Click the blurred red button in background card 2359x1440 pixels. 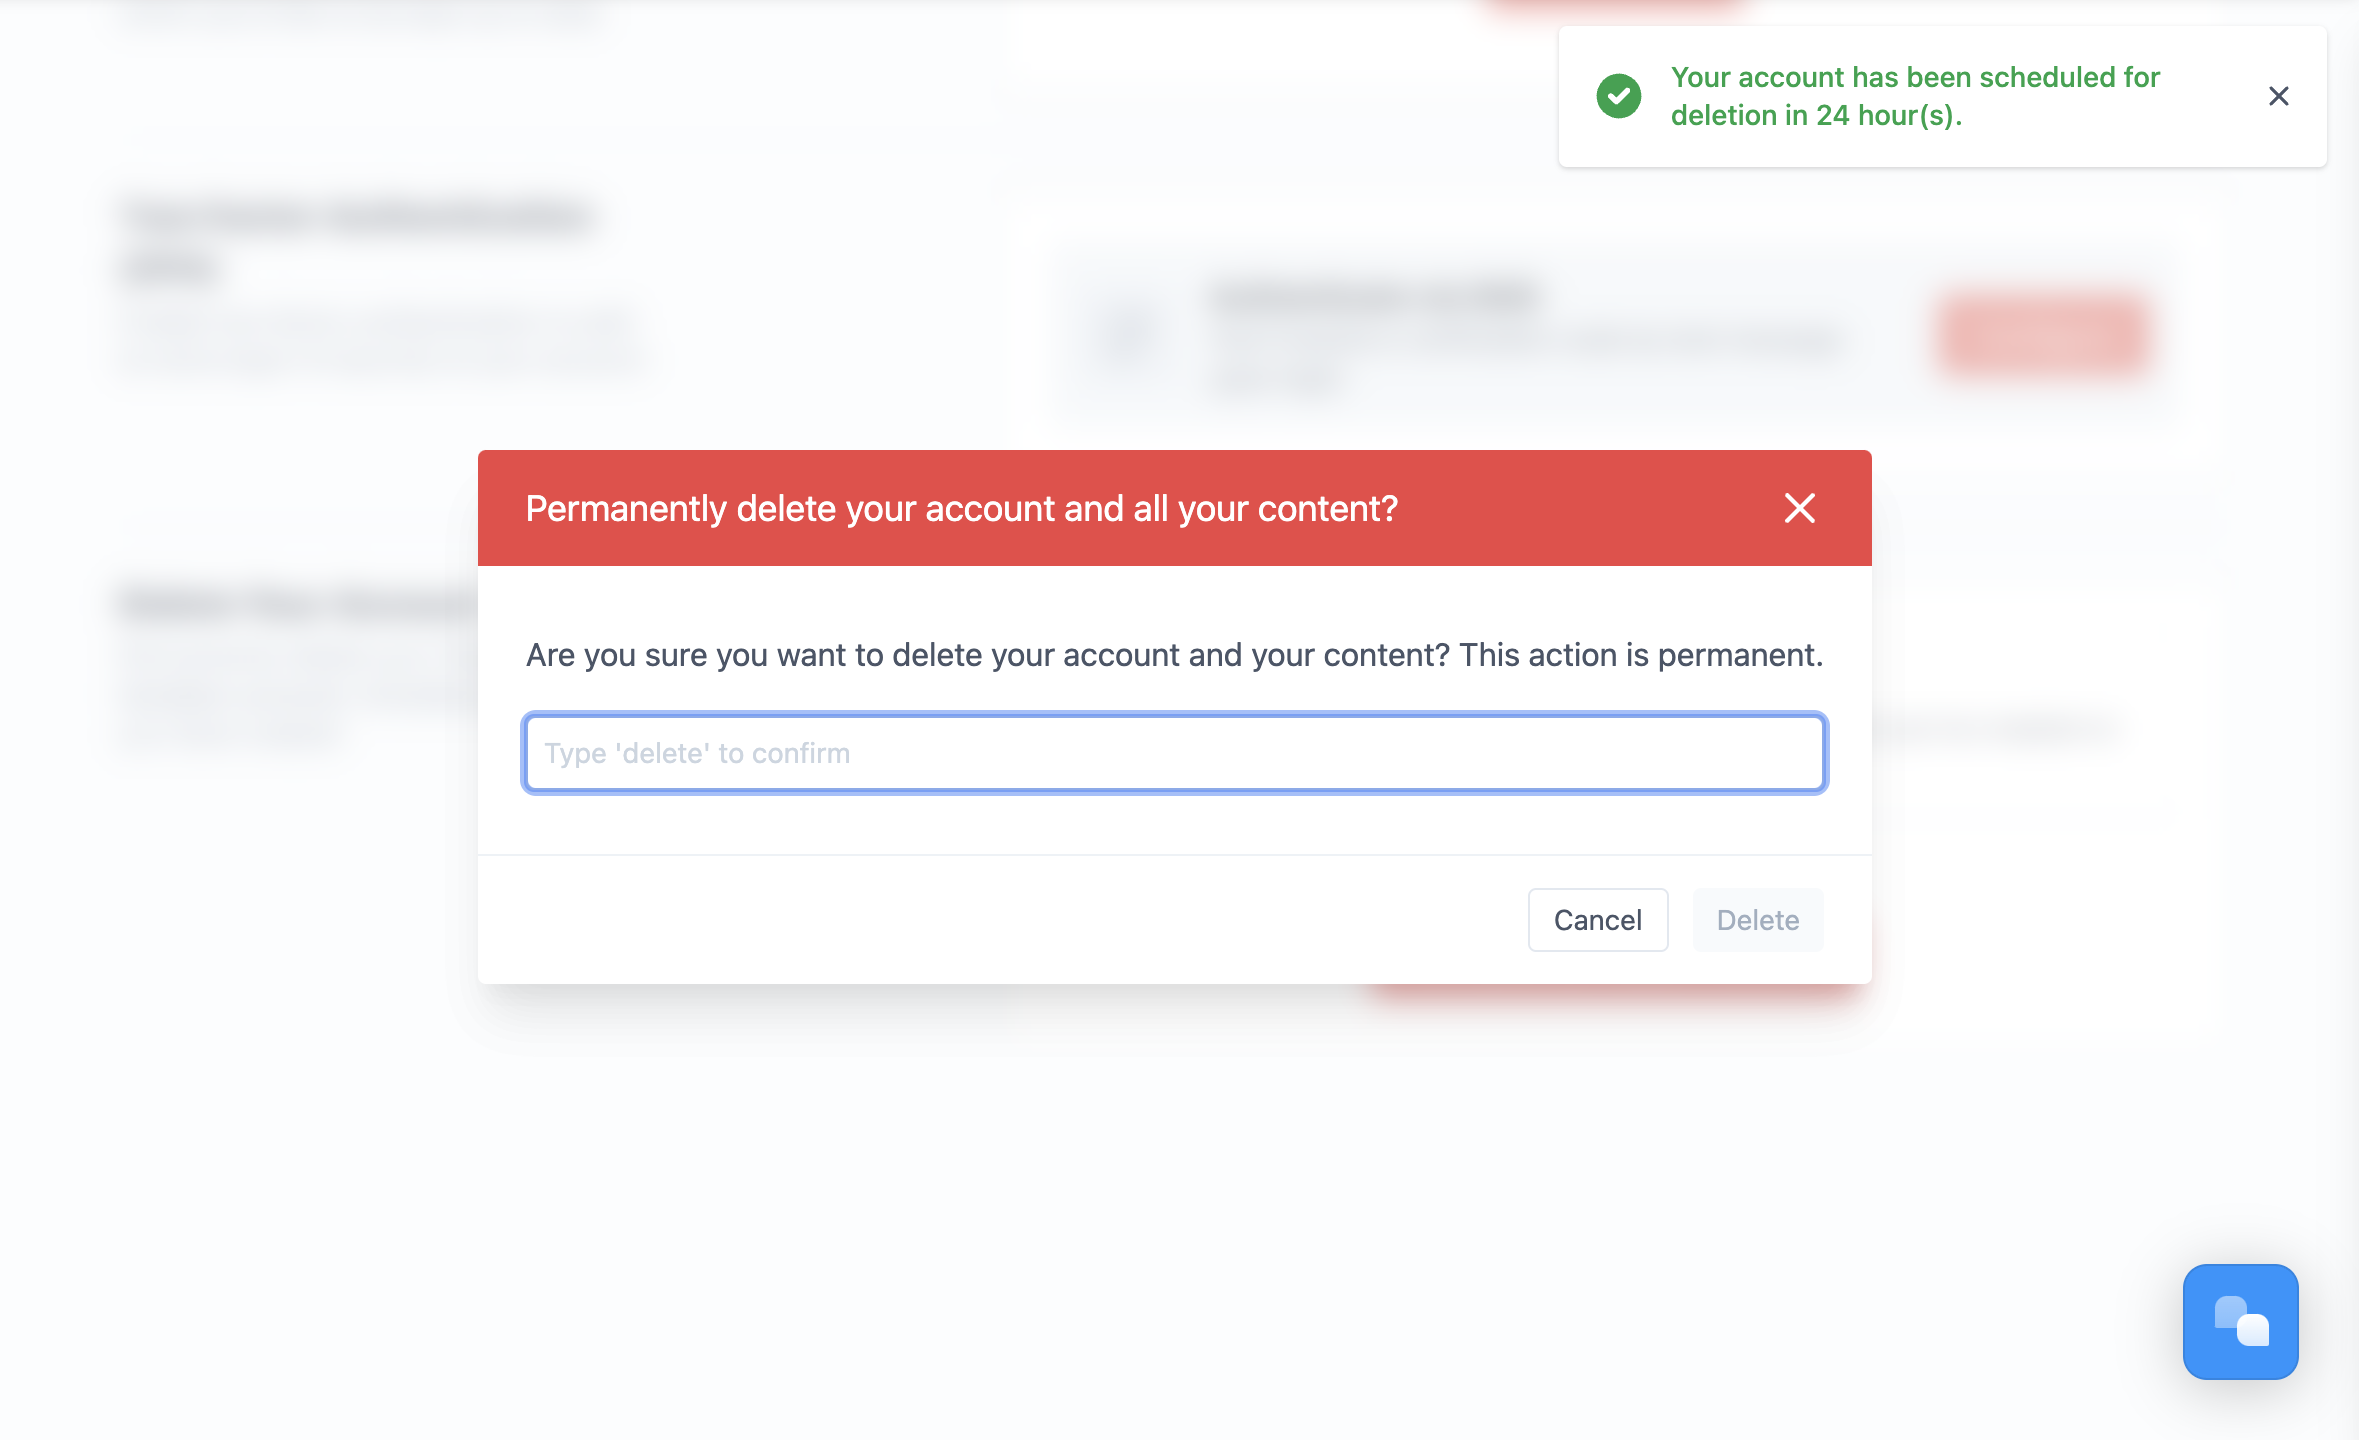tap(2041, 336)
